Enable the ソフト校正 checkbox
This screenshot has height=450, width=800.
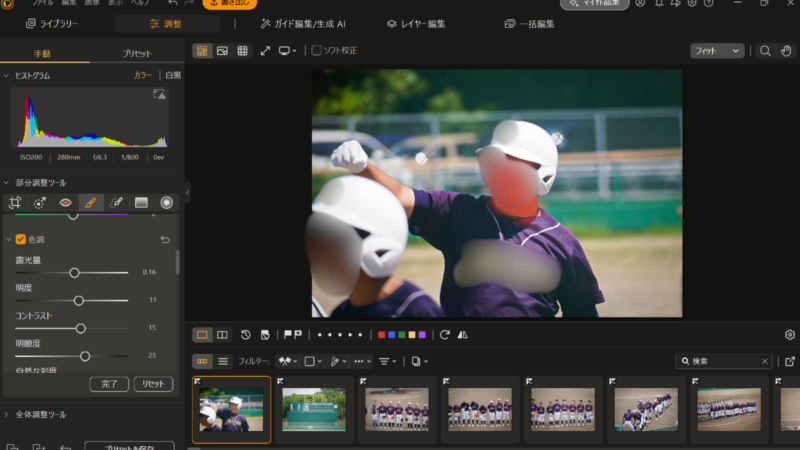point(316,51)
